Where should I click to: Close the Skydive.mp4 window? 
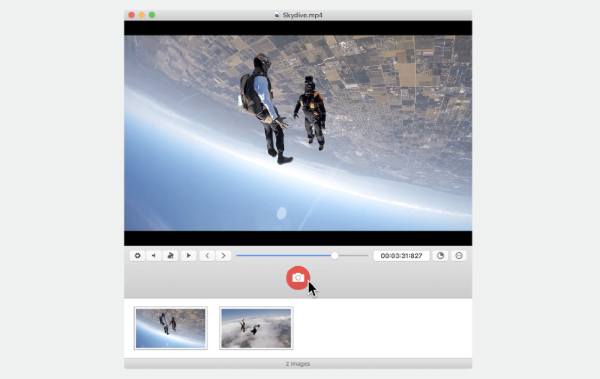(132, 15)
